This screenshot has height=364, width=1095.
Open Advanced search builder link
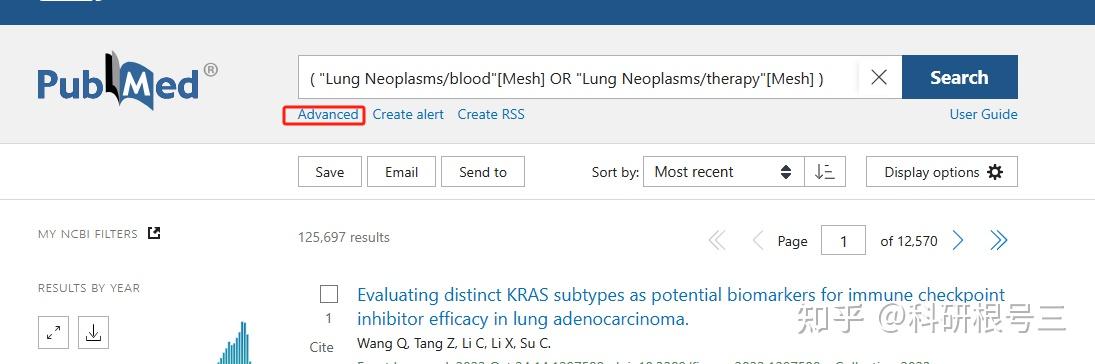328,115
